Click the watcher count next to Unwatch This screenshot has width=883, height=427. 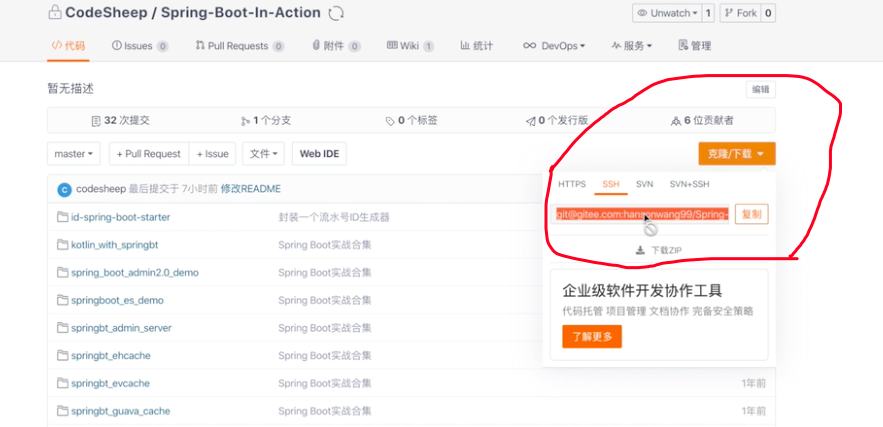coord(708,13)
